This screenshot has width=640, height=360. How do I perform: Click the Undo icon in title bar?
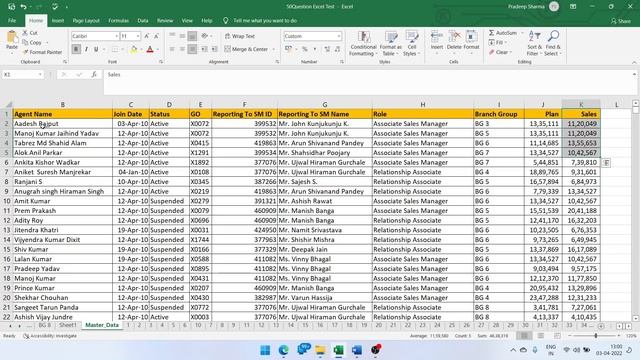click(x=23, y=7)
